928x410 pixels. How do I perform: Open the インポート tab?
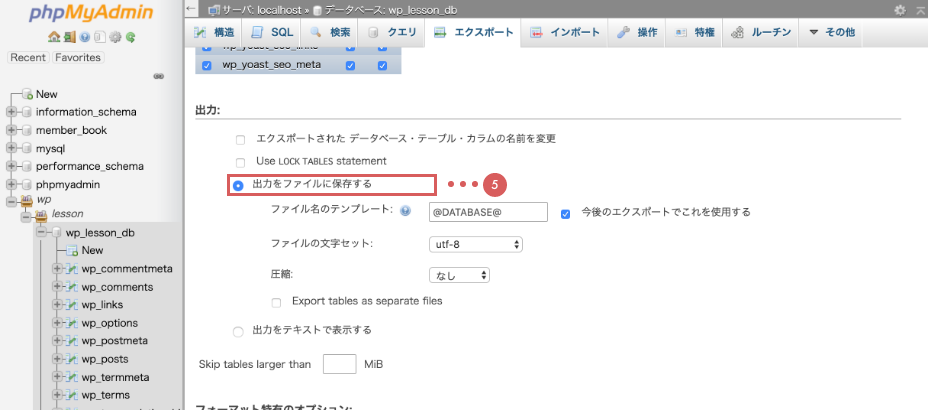coord(565,32)
